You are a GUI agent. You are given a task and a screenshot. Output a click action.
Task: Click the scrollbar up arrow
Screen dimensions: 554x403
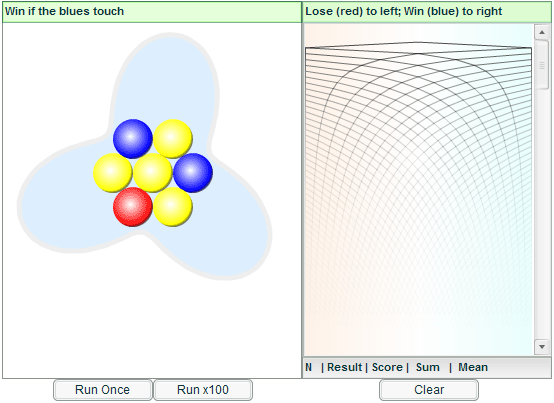point(542,32)
